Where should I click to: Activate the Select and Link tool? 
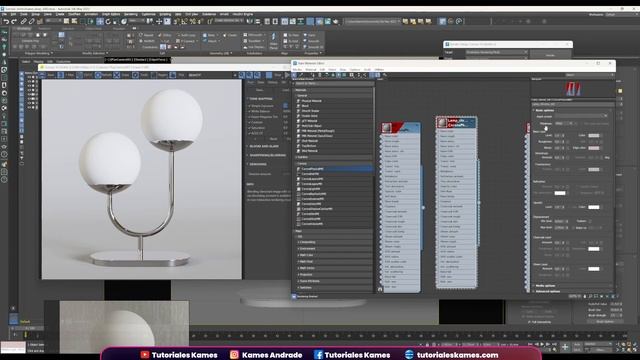(x=24, y=21)
